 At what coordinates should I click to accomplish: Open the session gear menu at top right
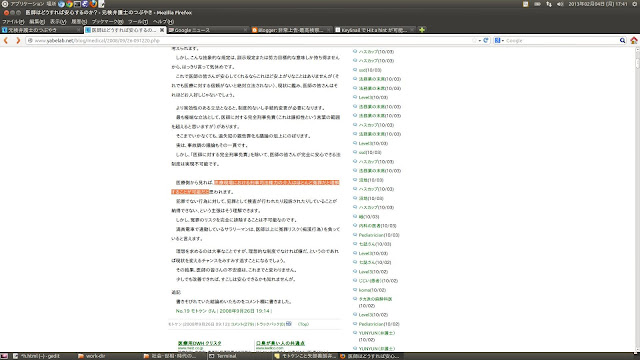tap(635, 4)
